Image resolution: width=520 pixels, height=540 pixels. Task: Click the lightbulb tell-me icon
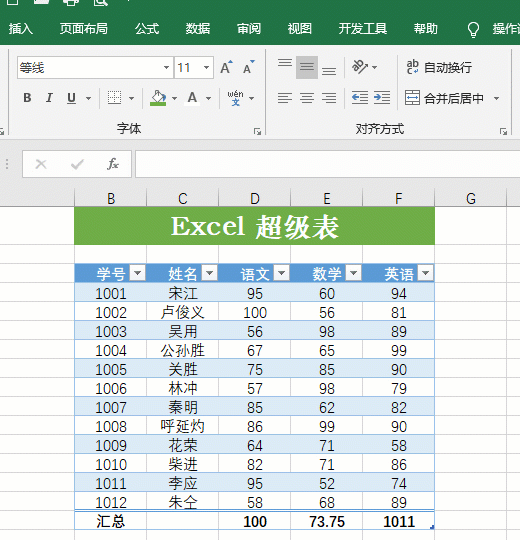pyautogui.click(x=474, y=30)
